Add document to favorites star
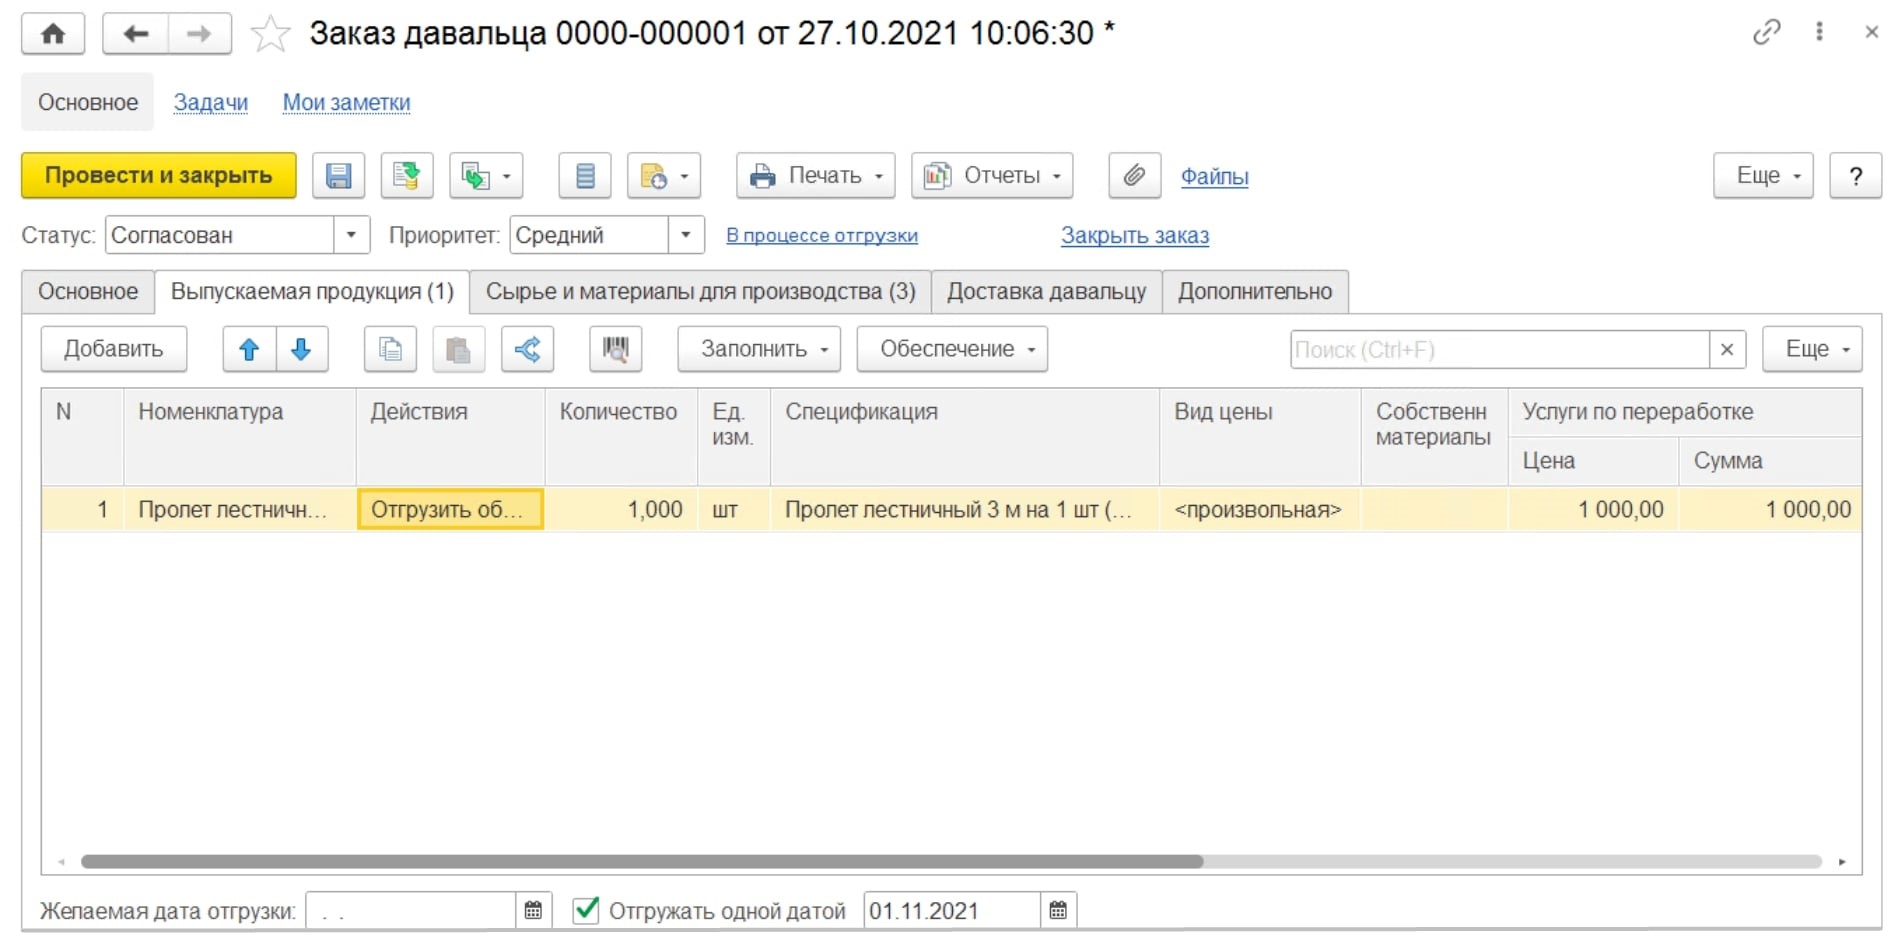The height and width of the screenshot is (943, 1892). tap(270, 34)
